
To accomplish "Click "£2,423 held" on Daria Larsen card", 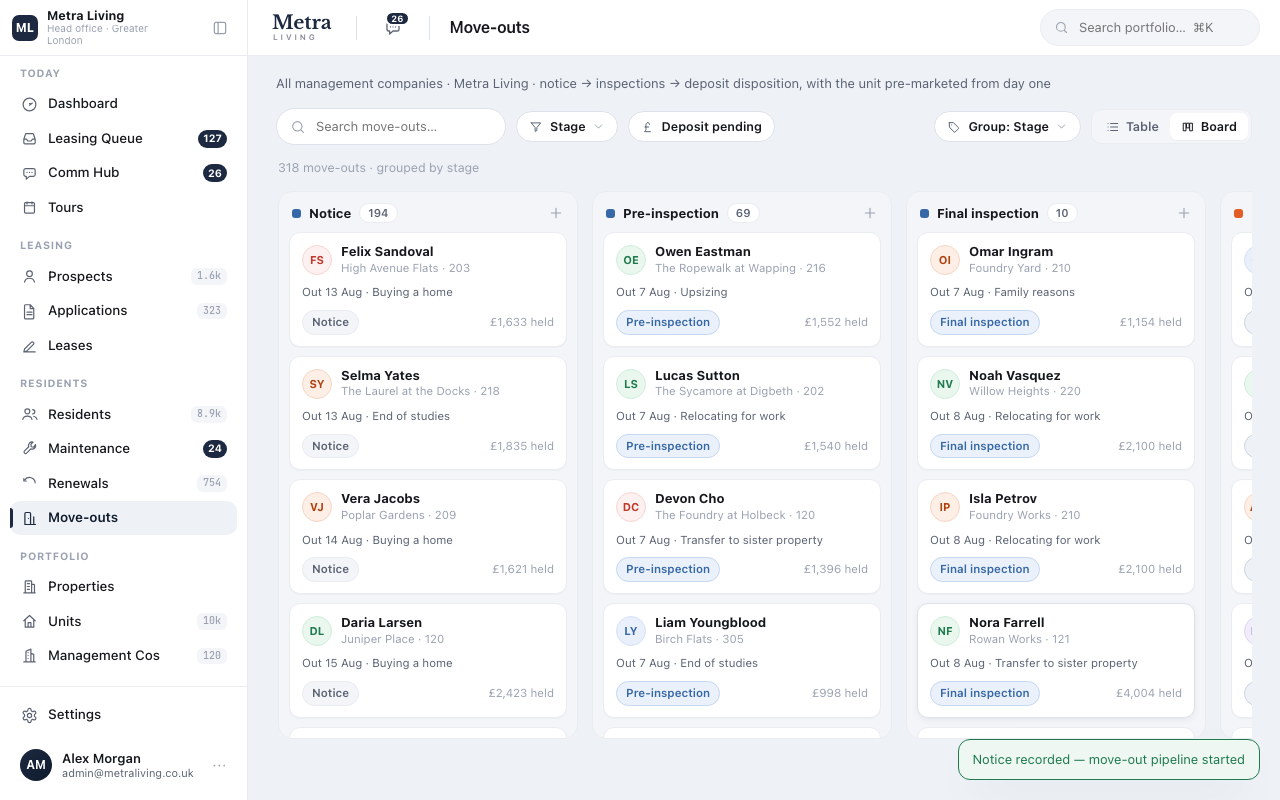I will (x=521, y=693).
